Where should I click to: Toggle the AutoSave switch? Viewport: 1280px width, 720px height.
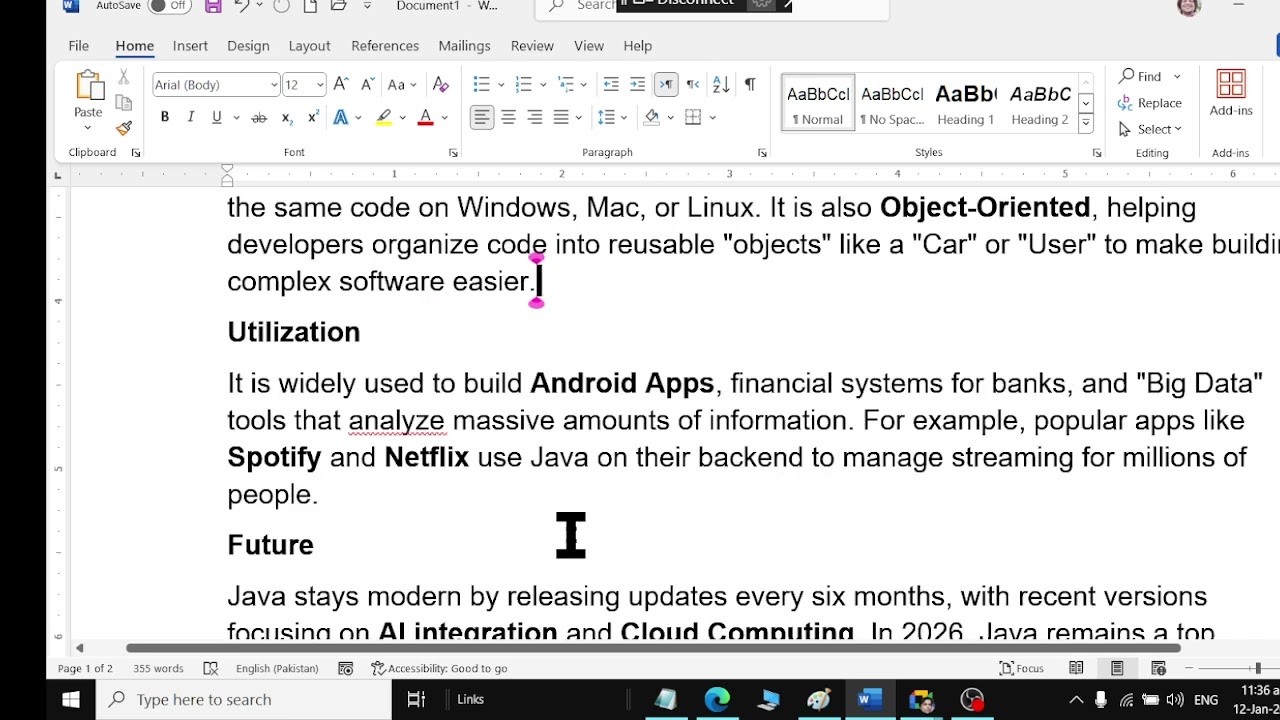[170, 6]
